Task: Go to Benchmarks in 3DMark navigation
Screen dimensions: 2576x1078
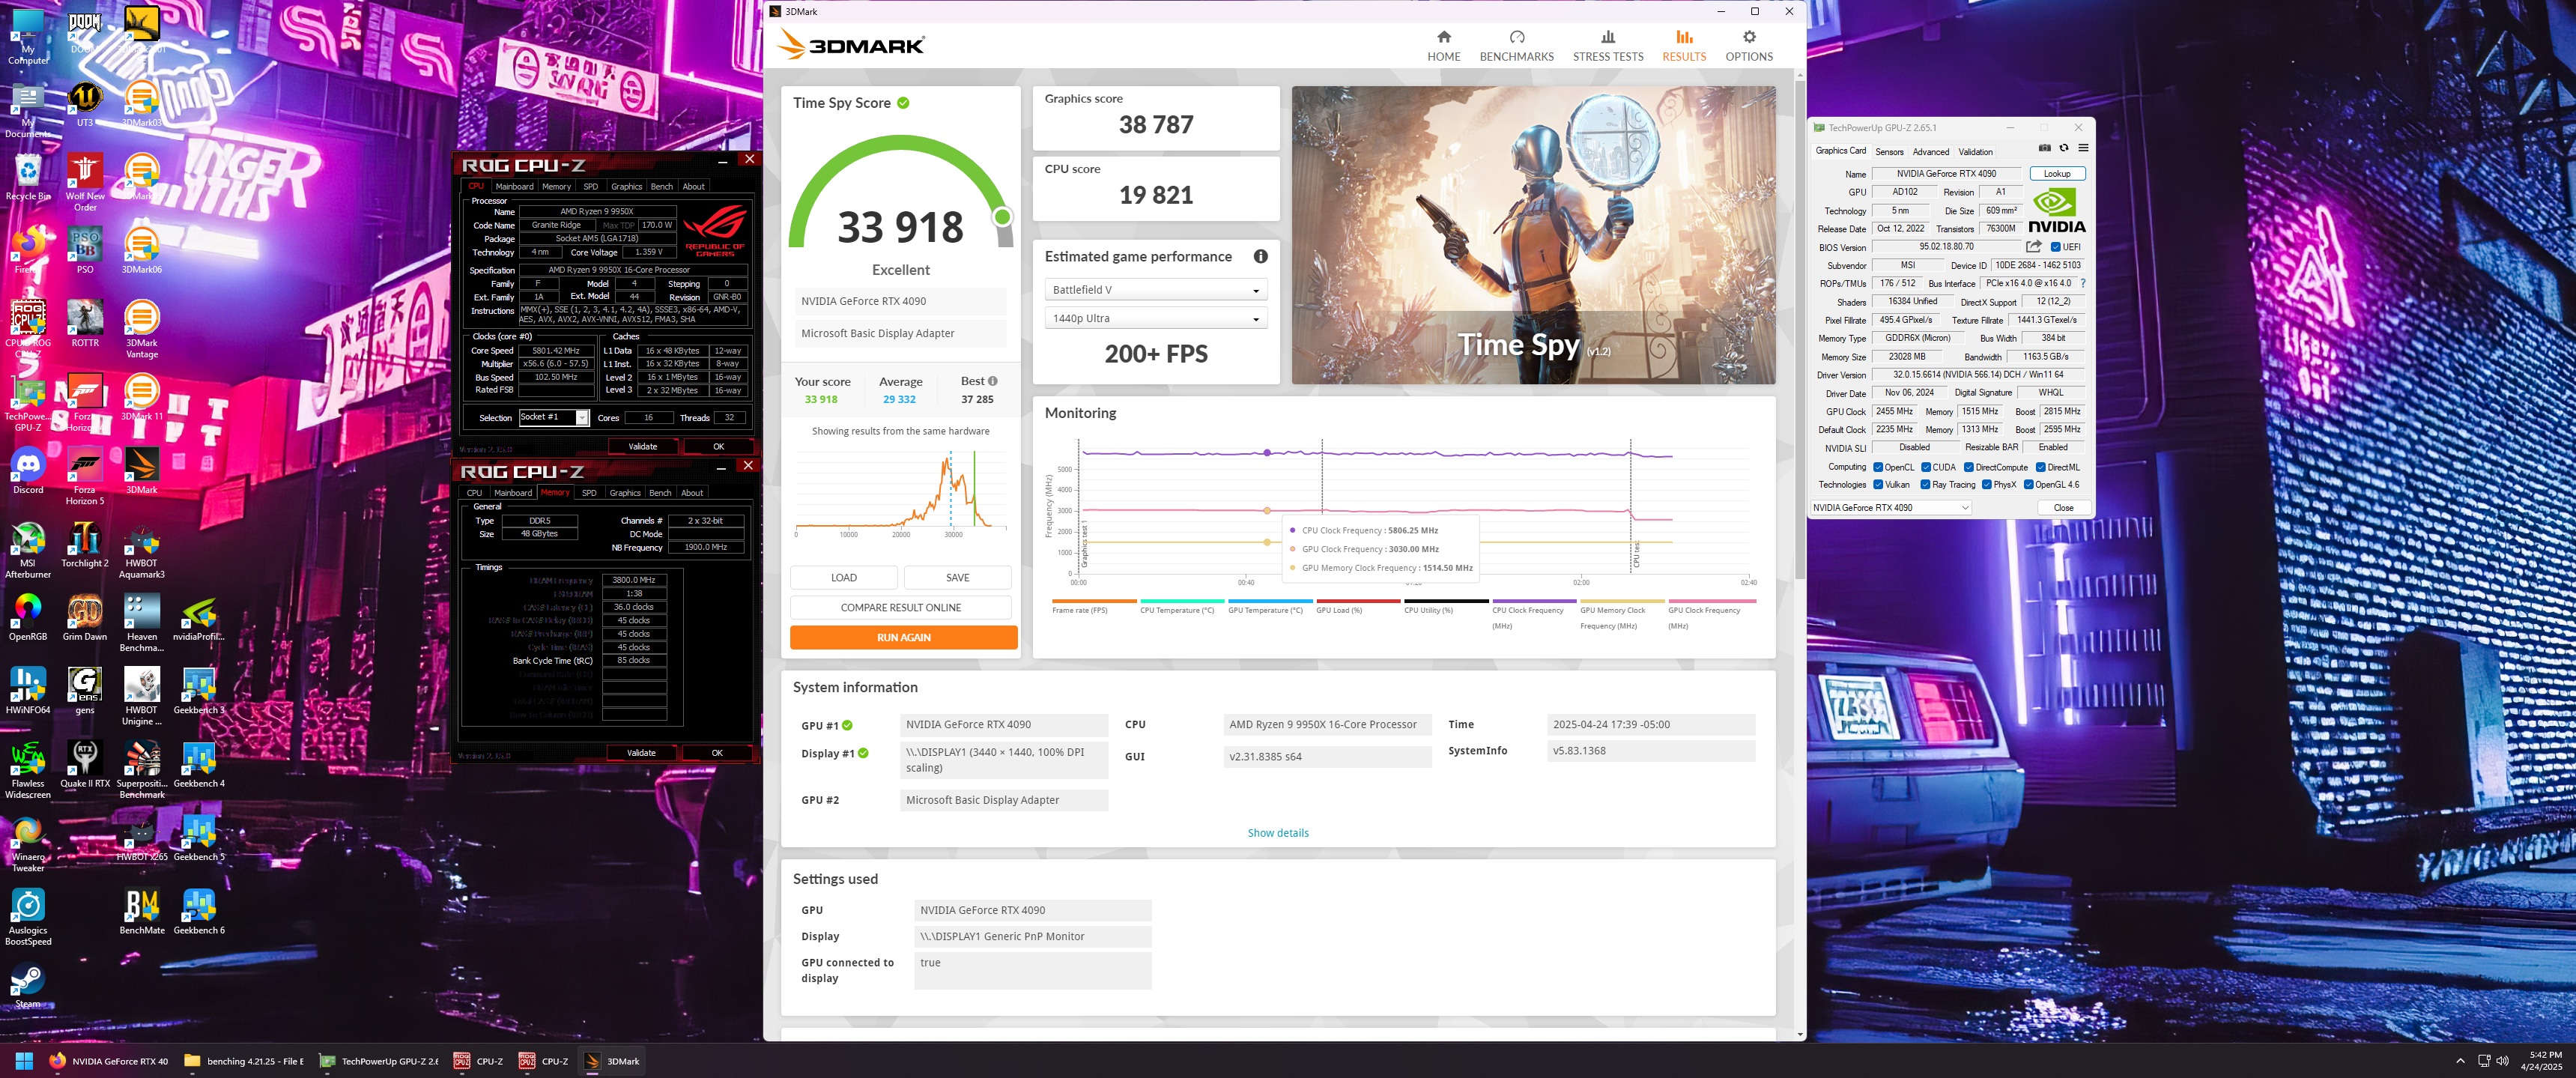Action: 1516,46
